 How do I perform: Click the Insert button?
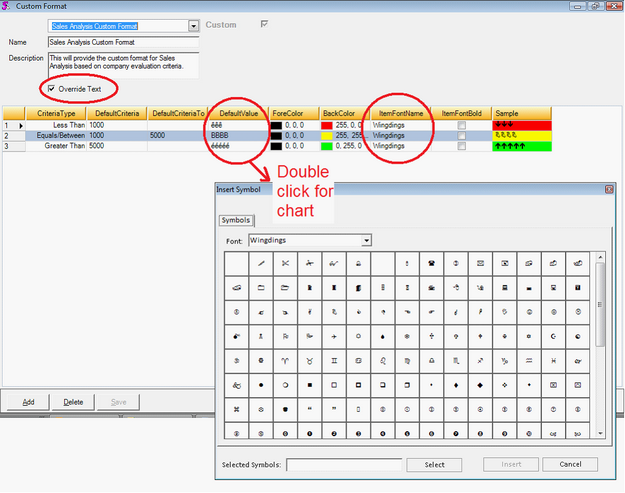click(x=511, y=464)
